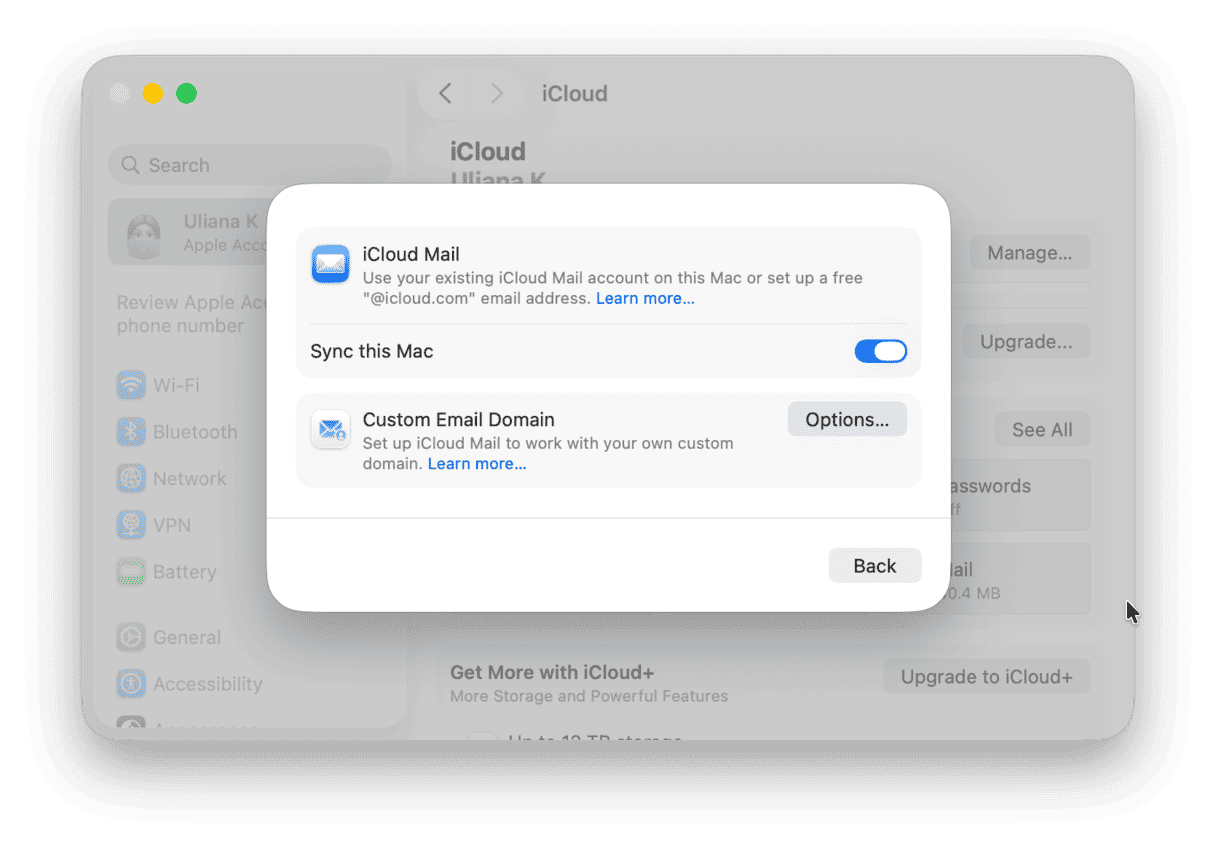Open Custom Email Domain Options
This screenshot has width=1216, height=848.
(x=847, y=420)
